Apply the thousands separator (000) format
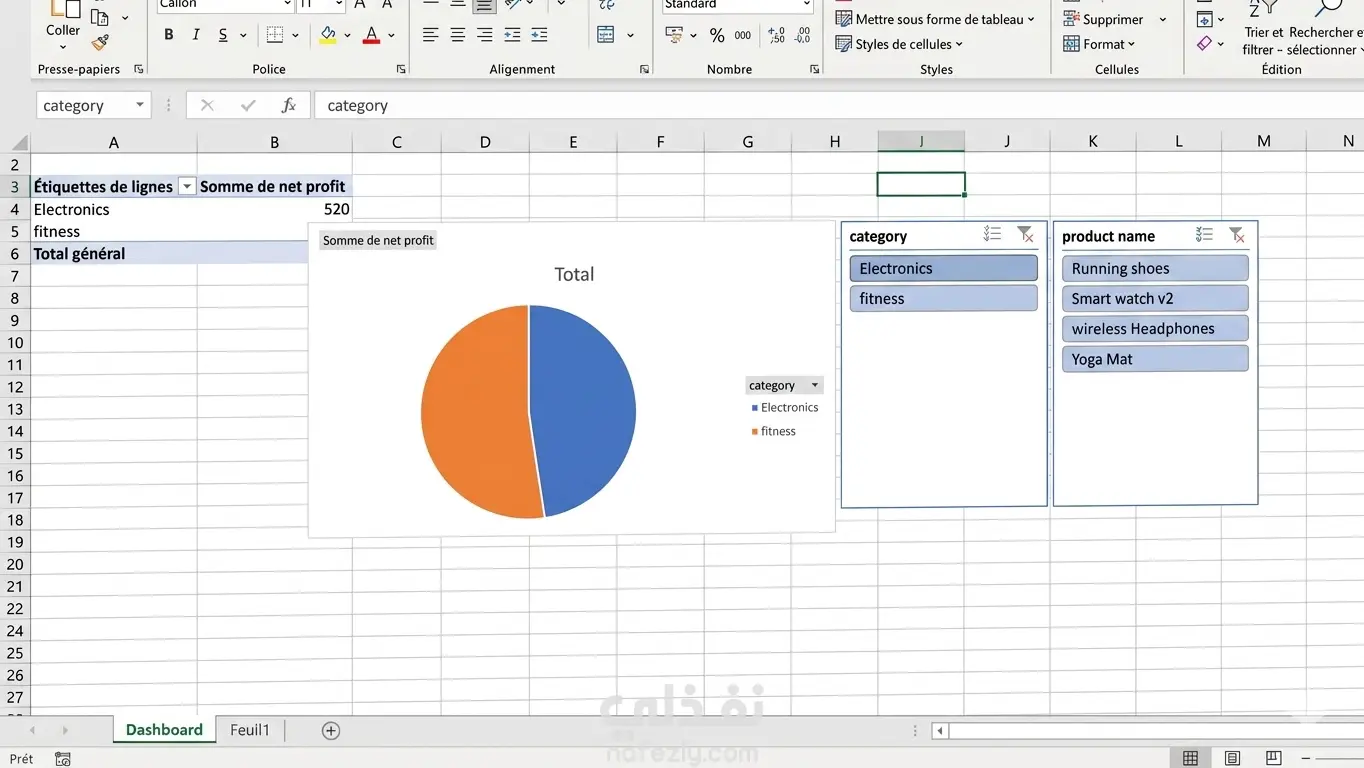This screenshot has height=768, width=1364. pos(743,35)
